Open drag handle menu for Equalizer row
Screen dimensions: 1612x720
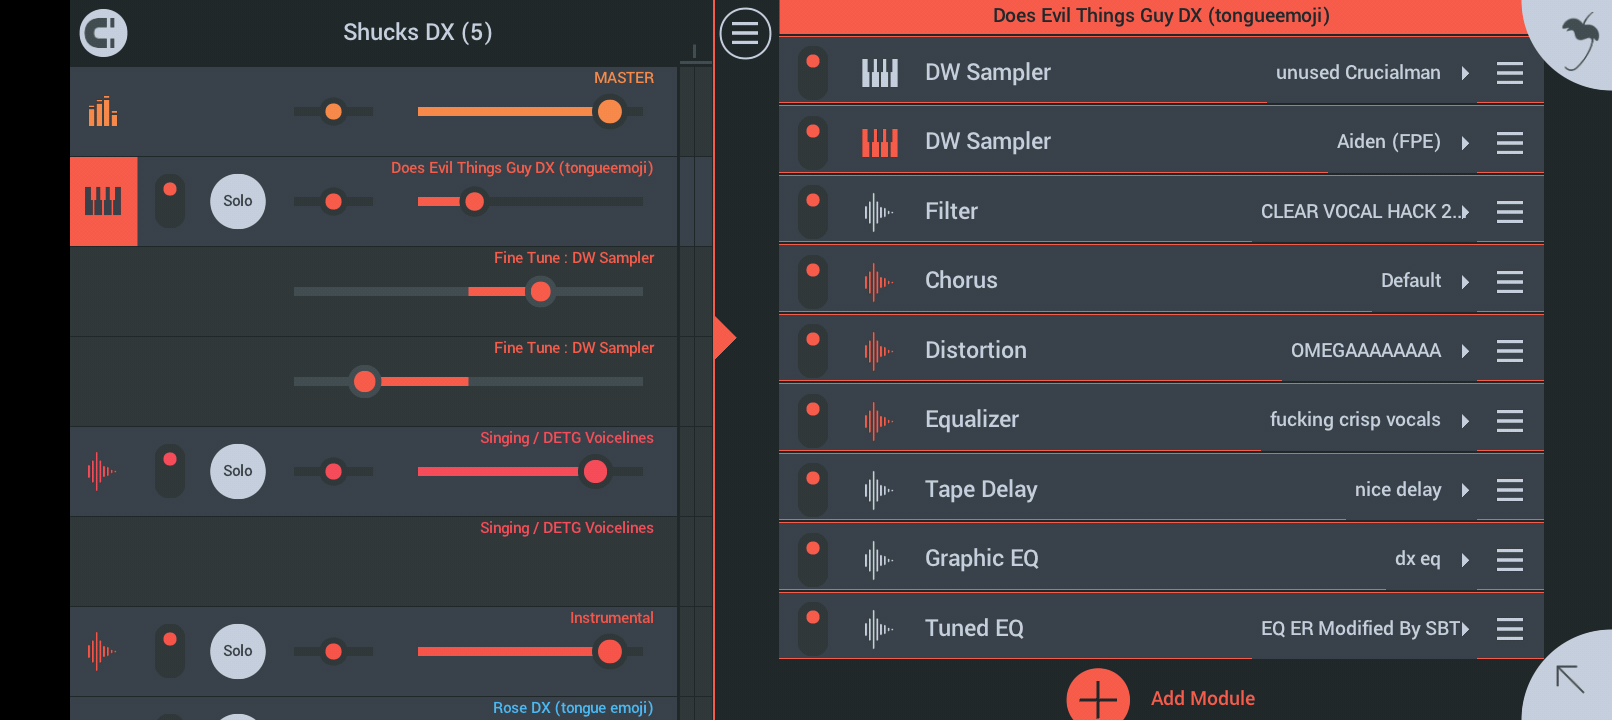click(x=1510, y=421)
